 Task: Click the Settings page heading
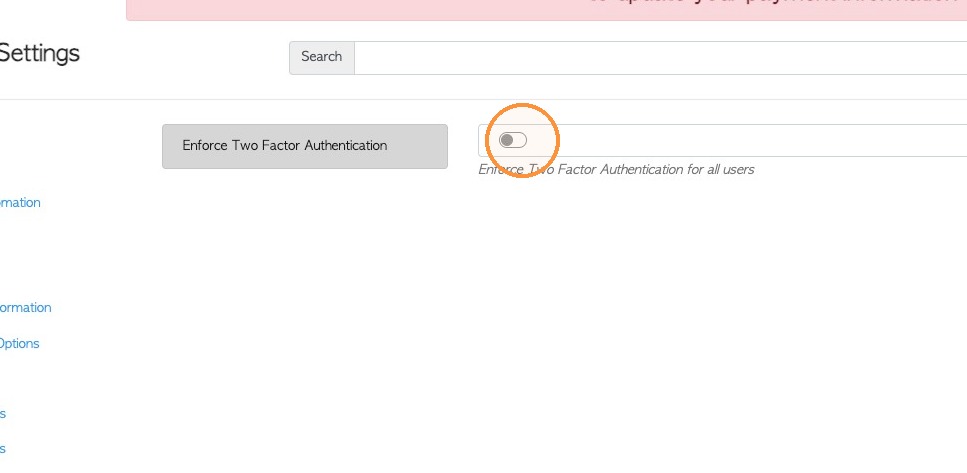39,54
